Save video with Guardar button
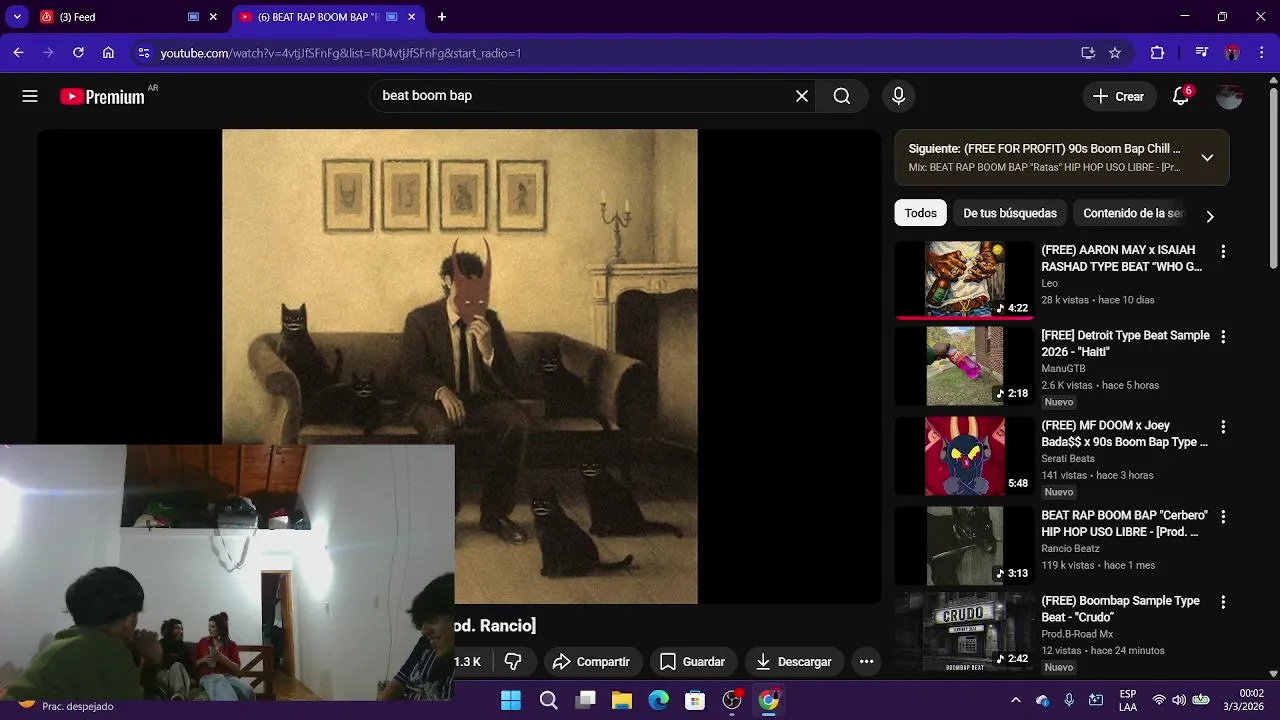 (x=692, y=661)
